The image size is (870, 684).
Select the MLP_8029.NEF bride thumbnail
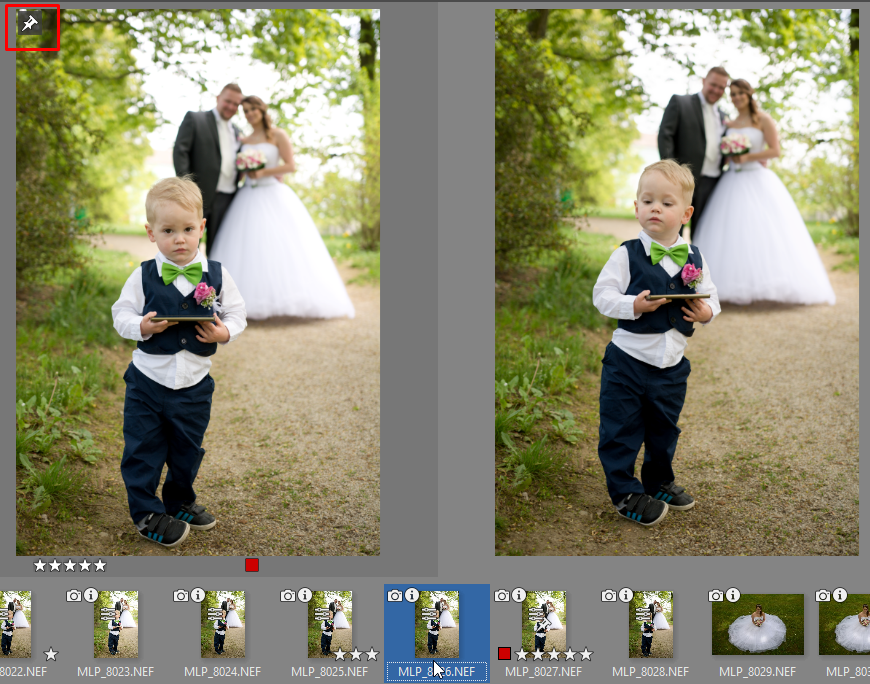point(757,624)
